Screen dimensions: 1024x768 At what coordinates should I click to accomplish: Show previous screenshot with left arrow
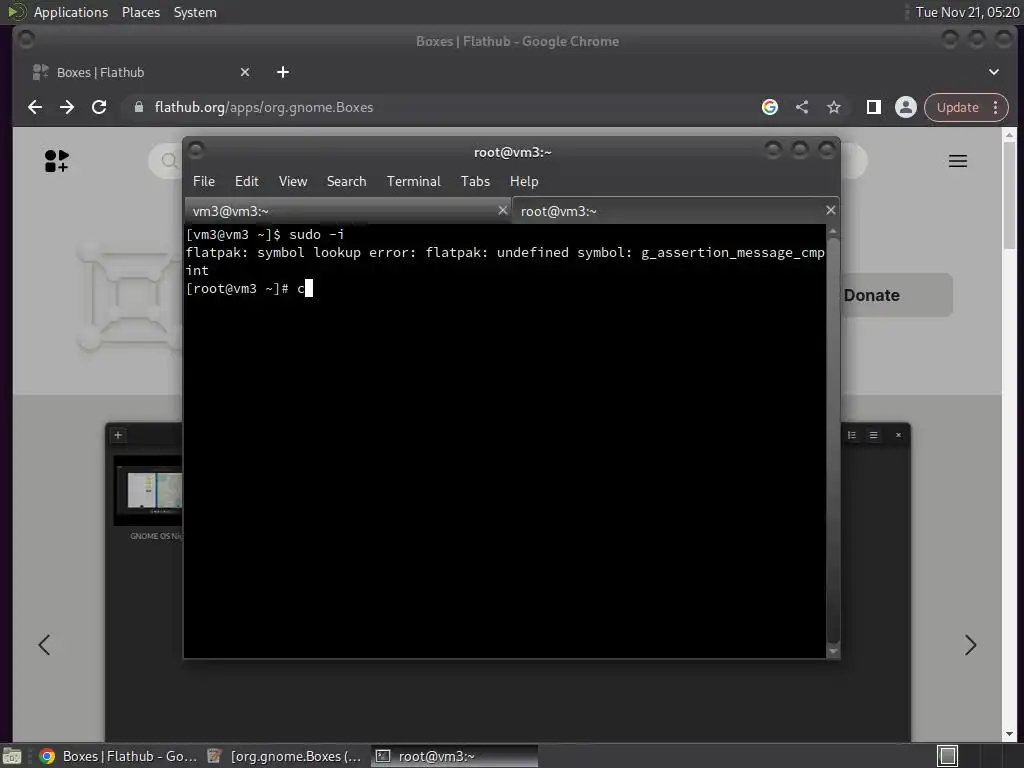coord(44,645)
